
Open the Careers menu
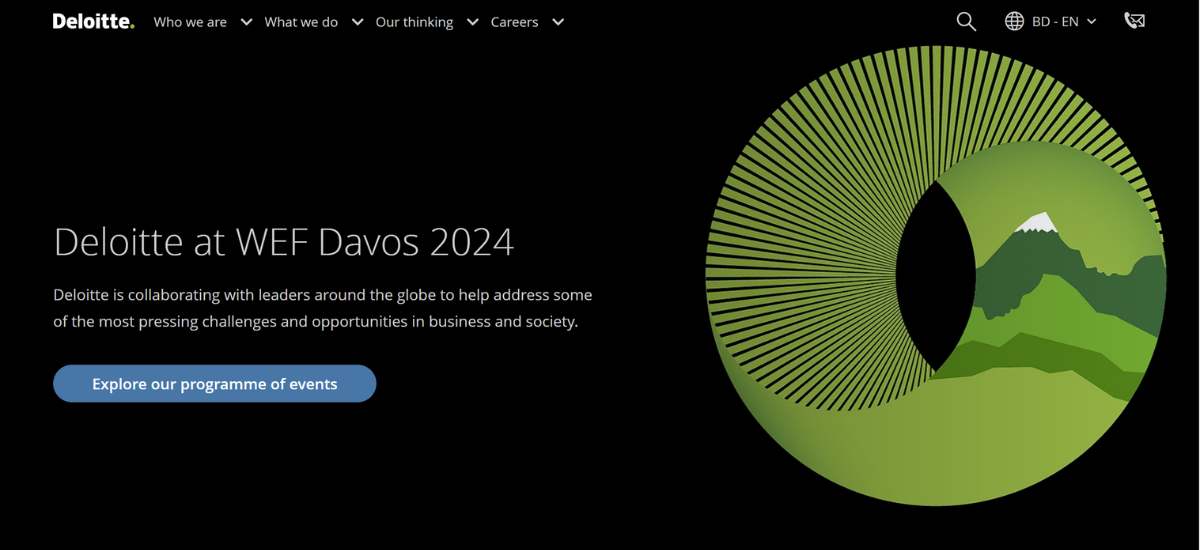click(x=514, y=22)
